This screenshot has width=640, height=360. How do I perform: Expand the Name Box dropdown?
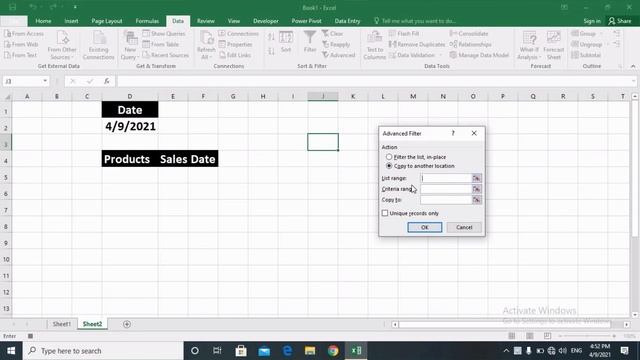(45, 81)
